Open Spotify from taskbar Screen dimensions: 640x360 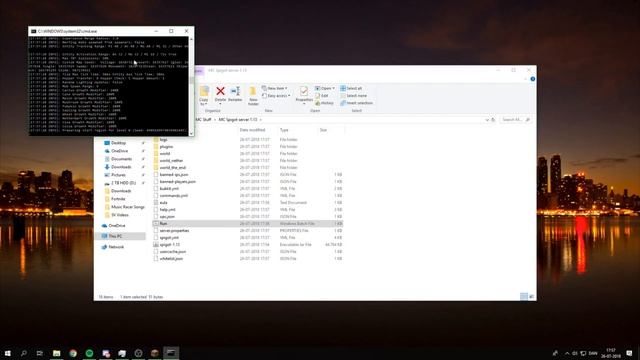[x=89, y=353]
